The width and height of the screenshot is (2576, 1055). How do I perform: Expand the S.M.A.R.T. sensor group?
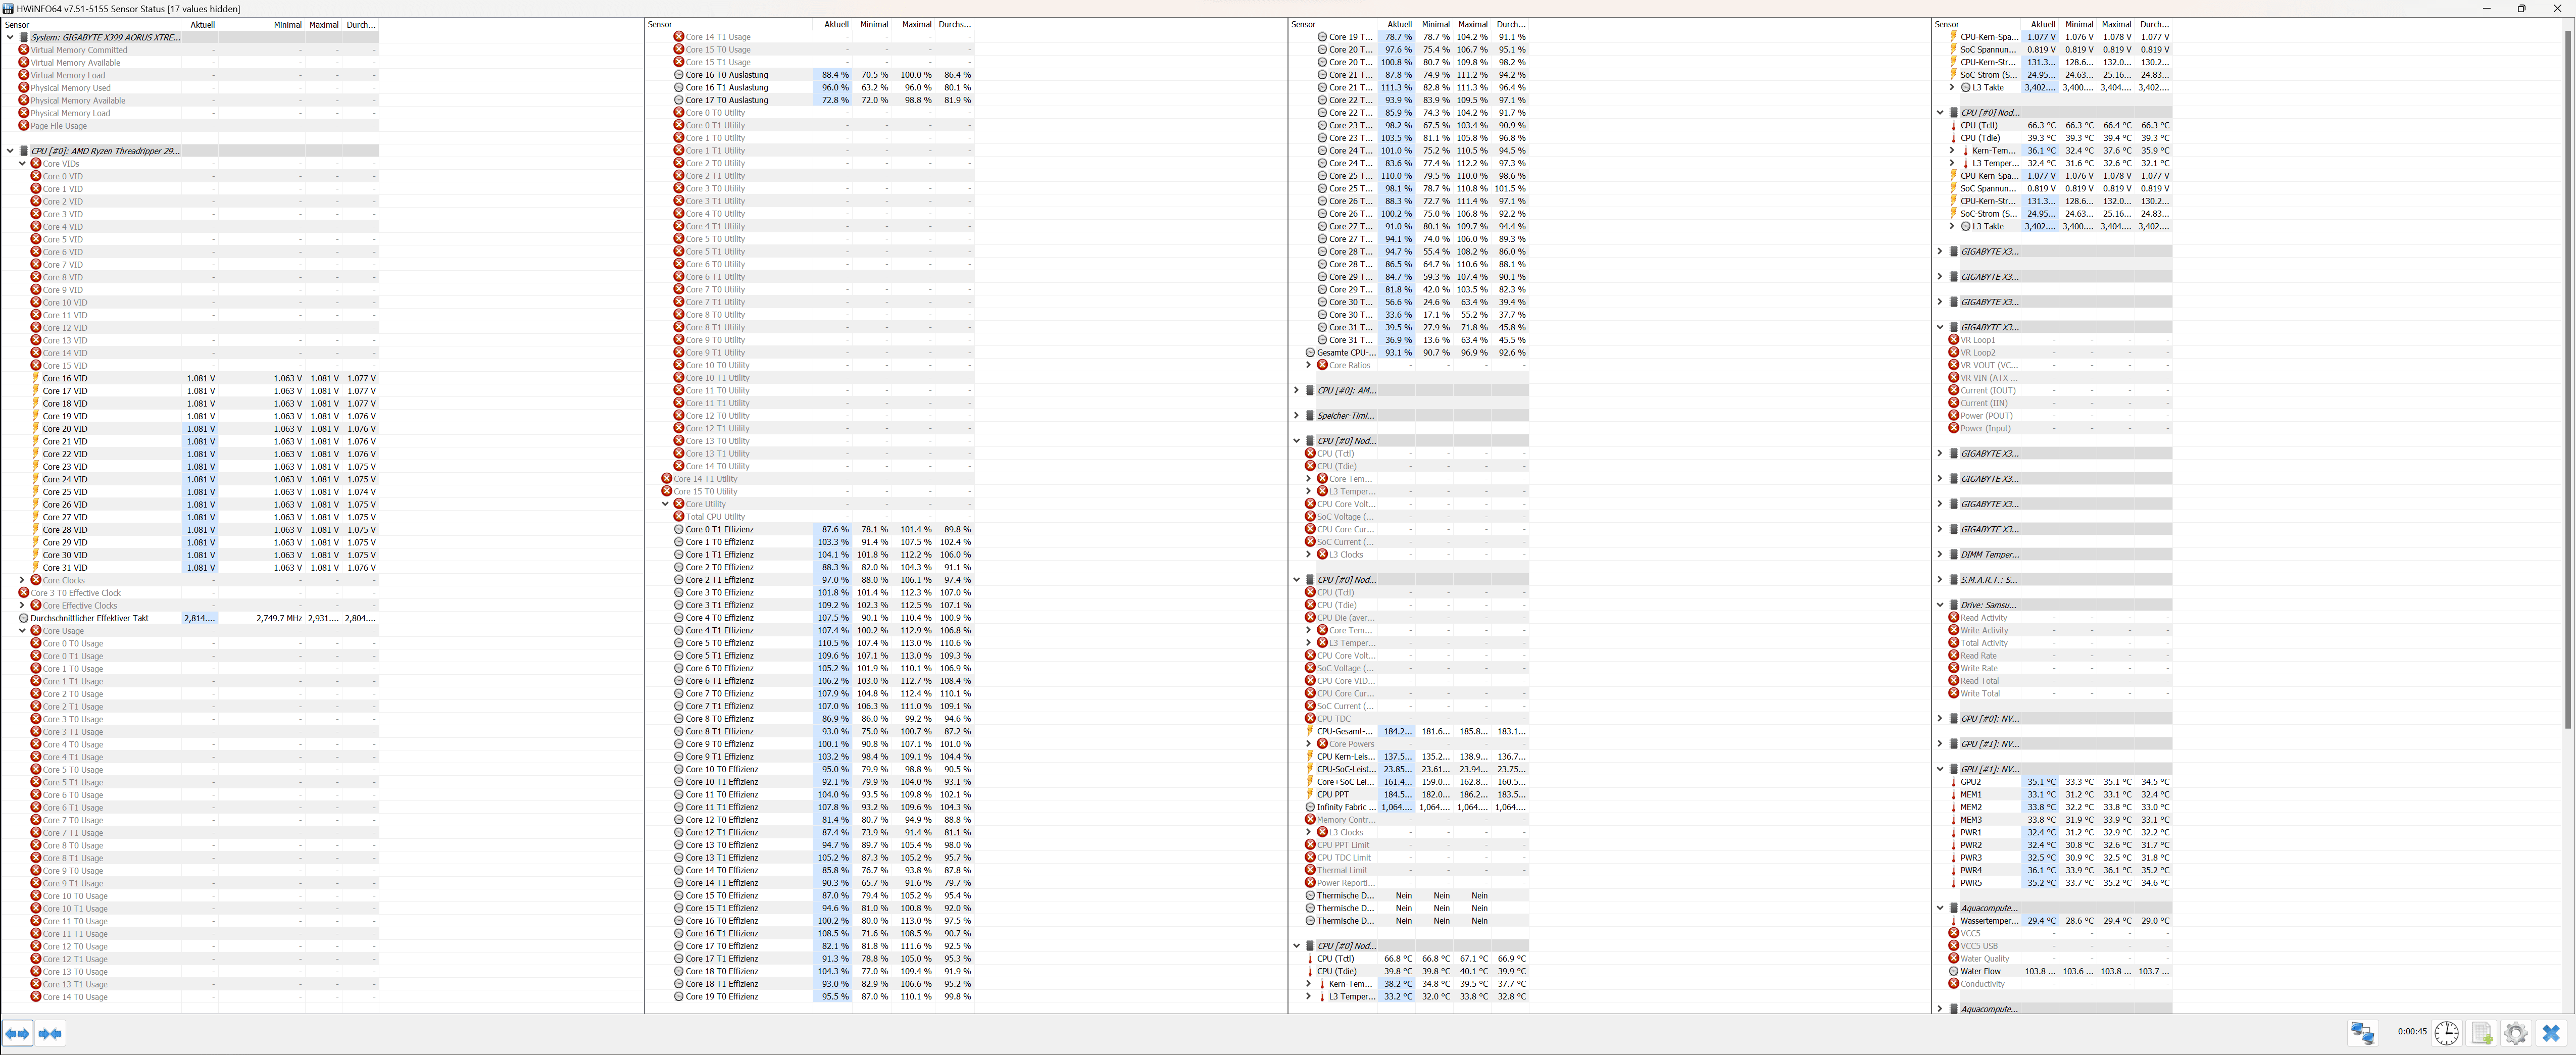1940,580
